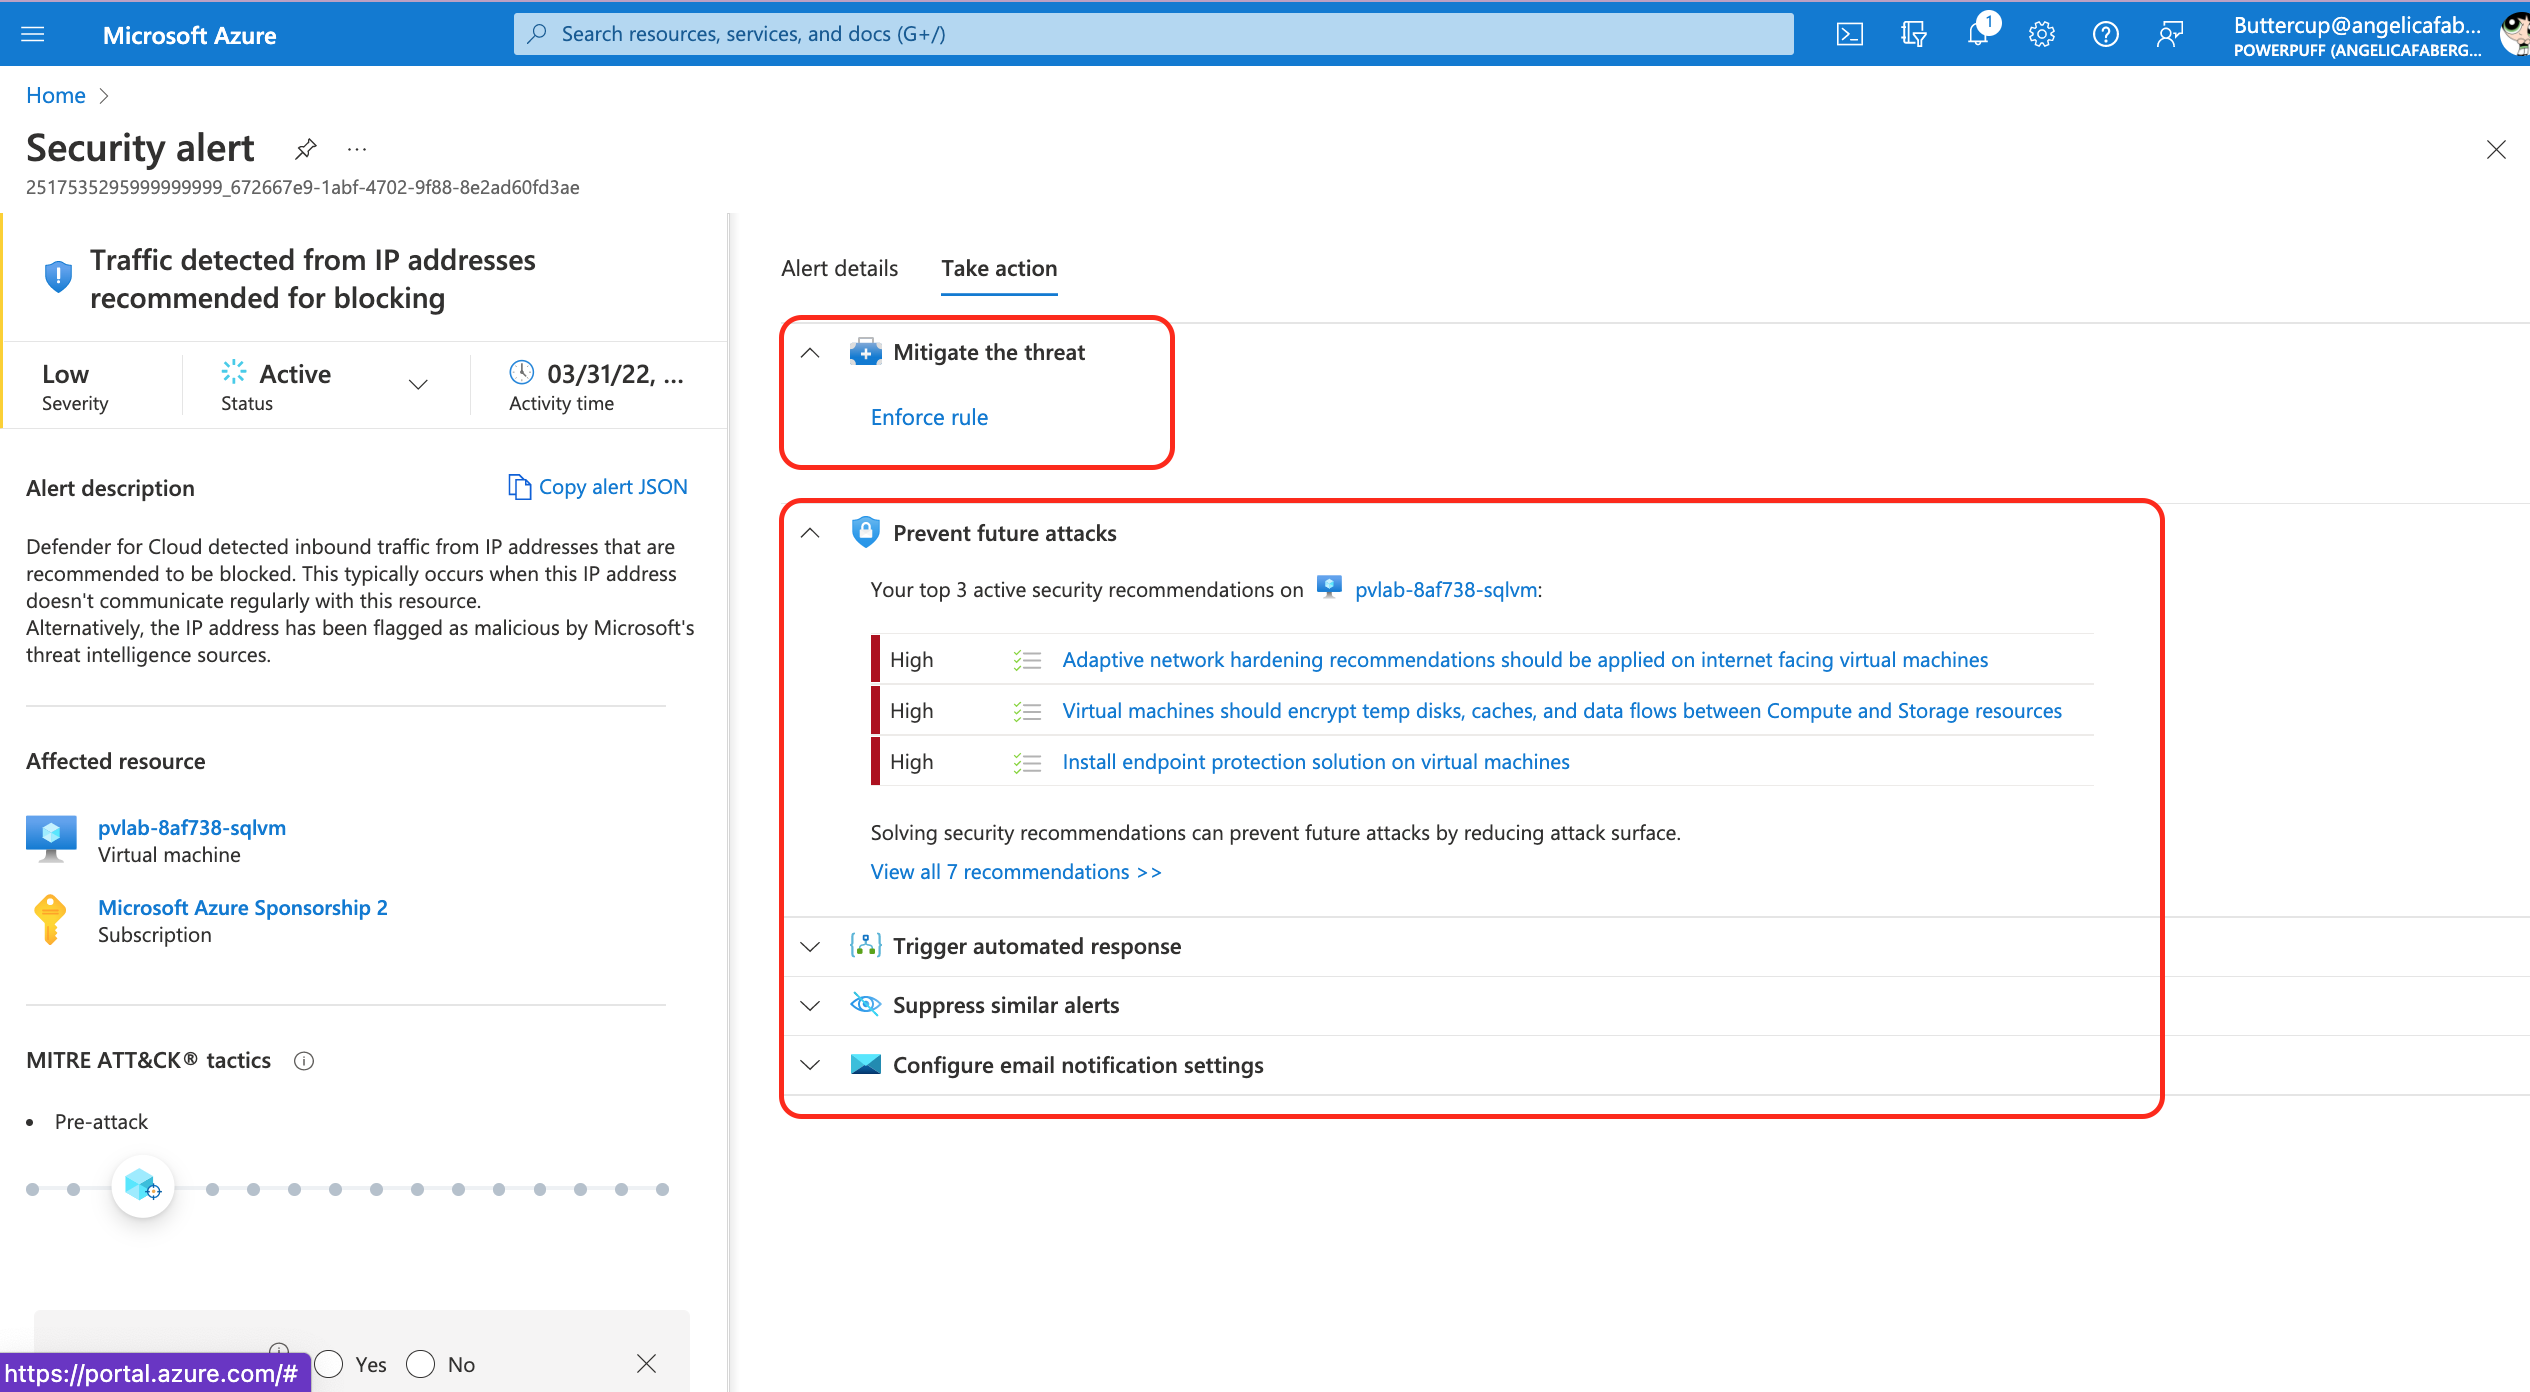Image resolution: width=2530 pixels, height=1392 pixels.
Task: Open the feedback icon in header
Action: click(x=2169, y=34)
